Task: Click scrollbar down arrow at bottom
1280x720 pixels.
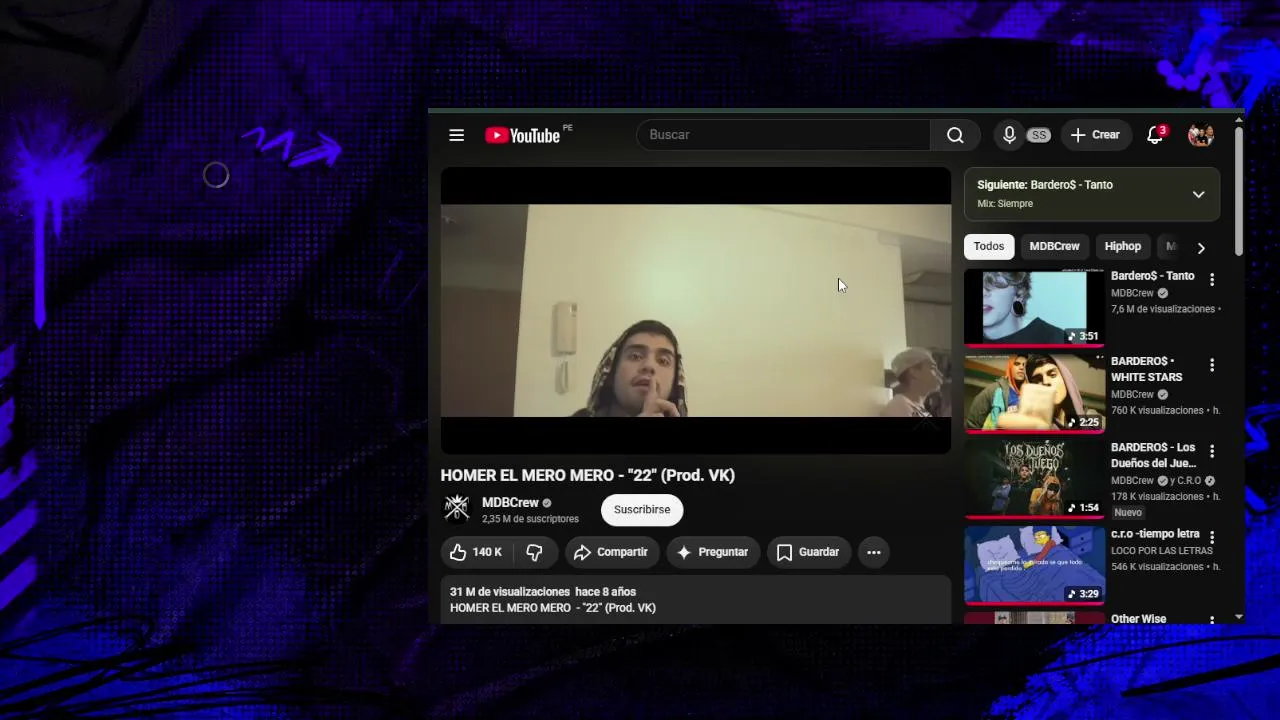Action: coord(1239,617)
